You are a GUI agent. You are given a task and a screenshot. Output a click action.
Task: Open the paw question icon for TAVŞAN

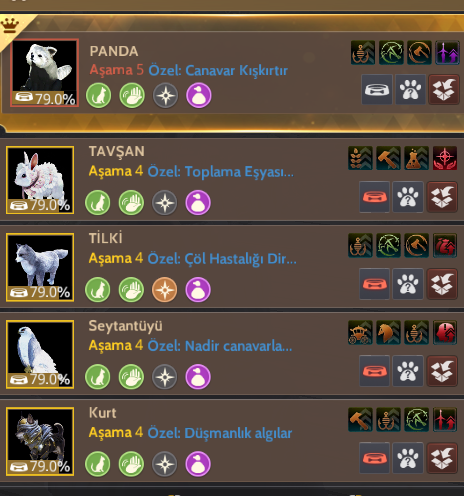coord(408,197)
